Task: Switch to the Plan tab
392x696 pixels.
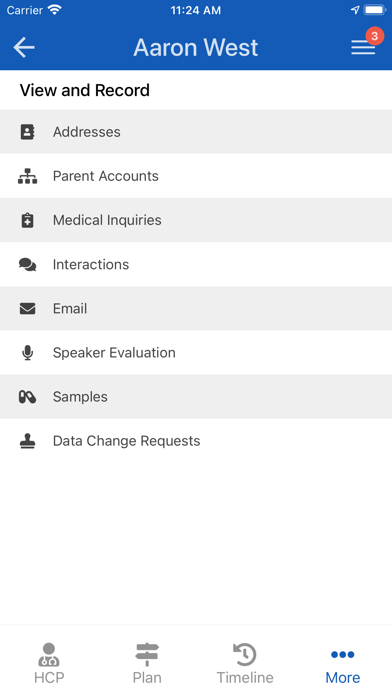Action: tap(147, 663)
